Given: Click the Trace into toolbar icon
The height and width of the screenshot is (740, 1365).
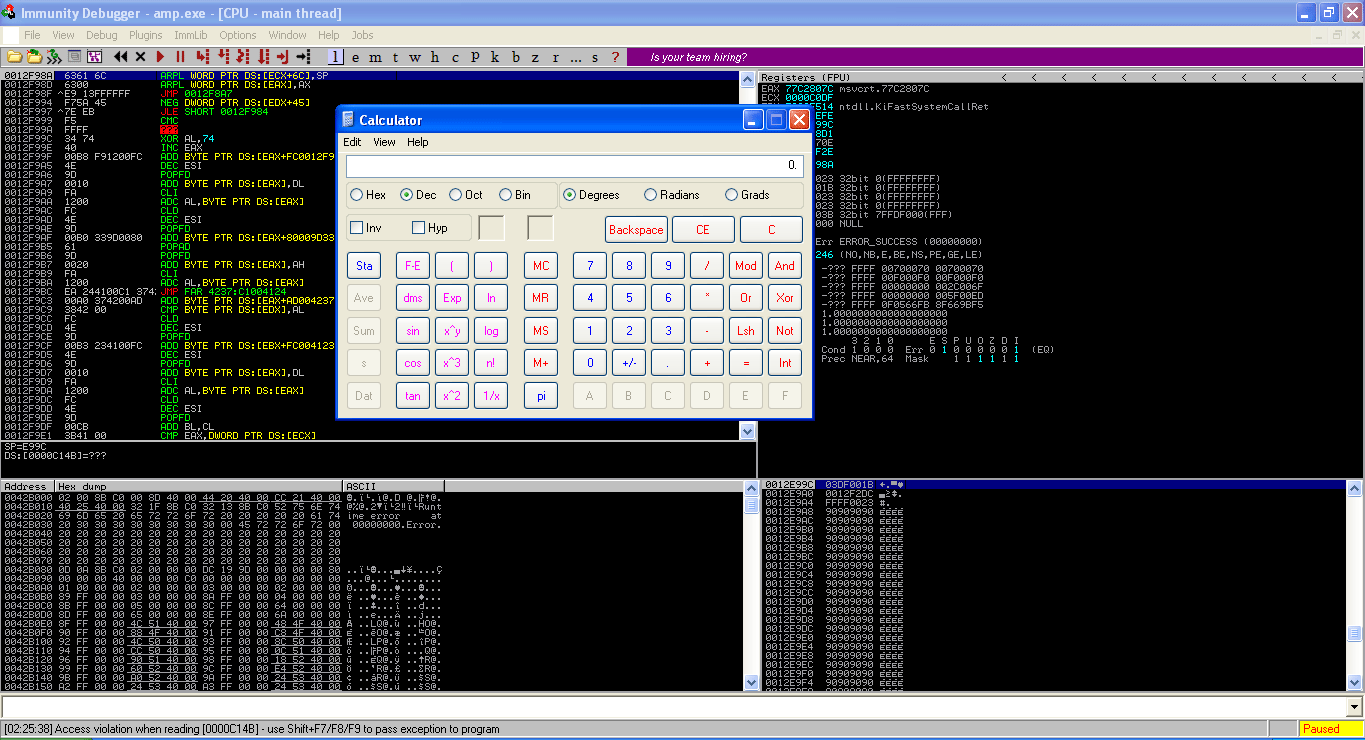Looking at the screenshot, I should [x=243, y=57].
